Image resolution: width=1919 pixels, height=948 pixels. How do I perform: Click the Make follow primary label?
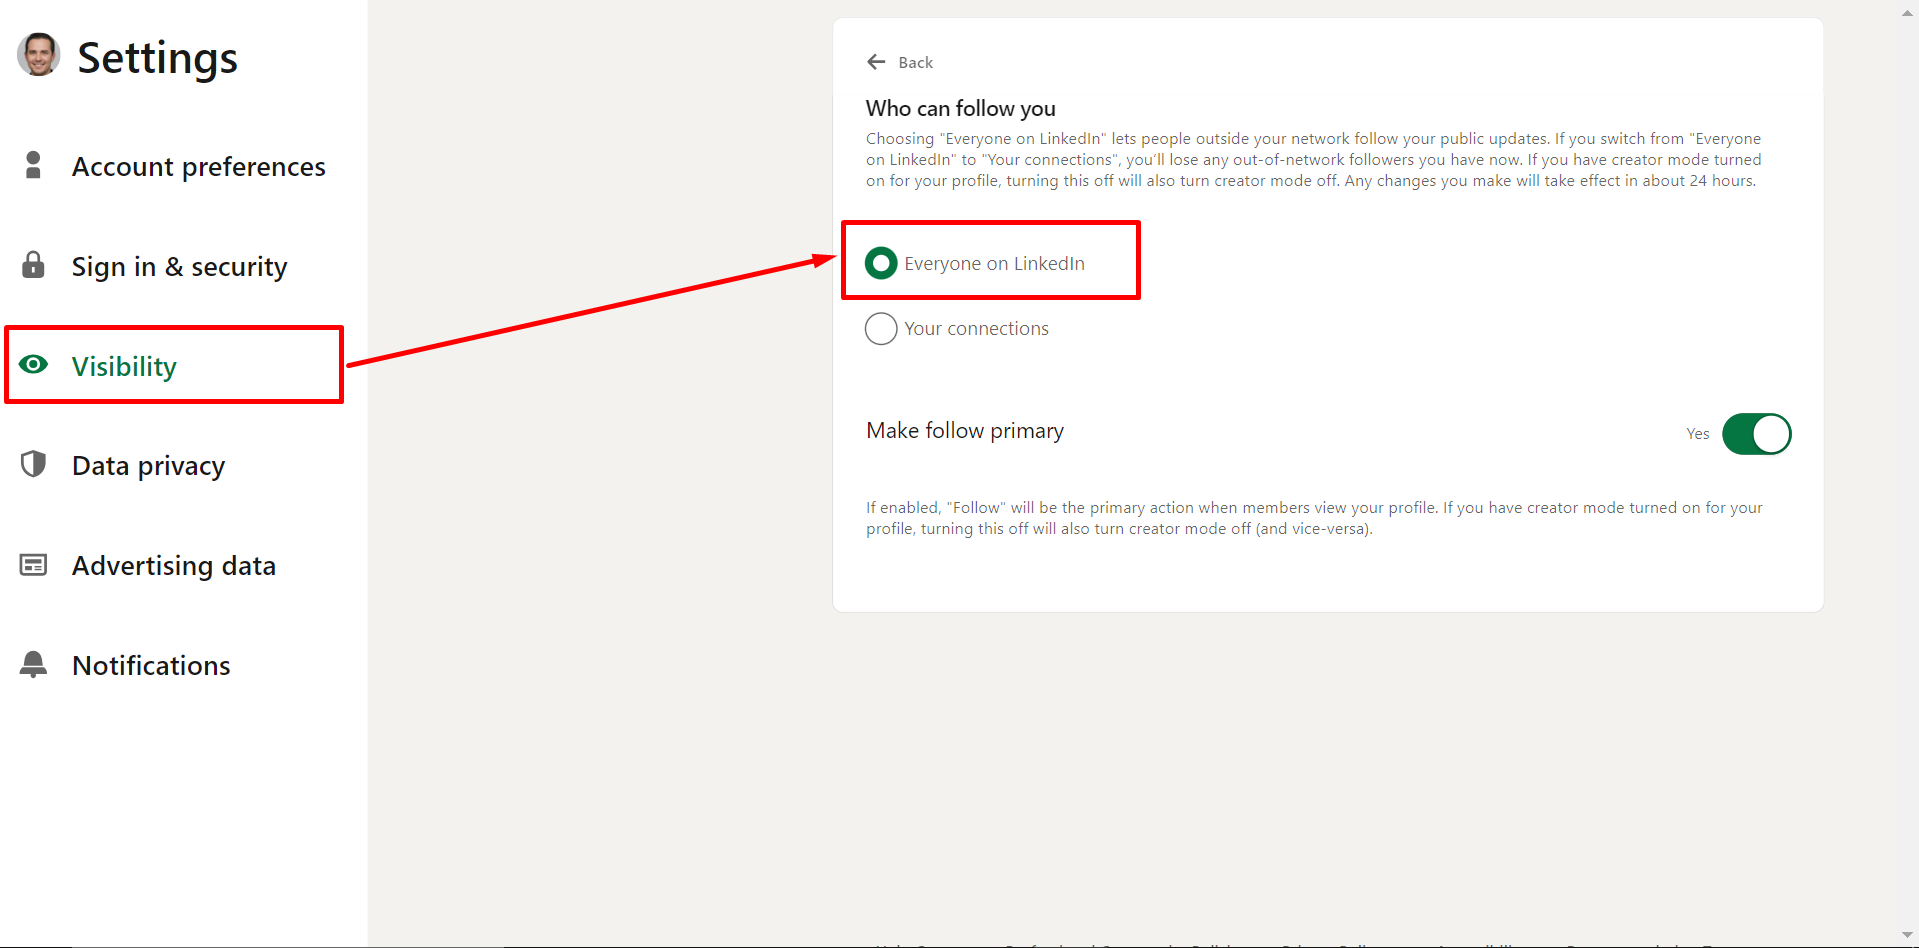pos(965,431)
